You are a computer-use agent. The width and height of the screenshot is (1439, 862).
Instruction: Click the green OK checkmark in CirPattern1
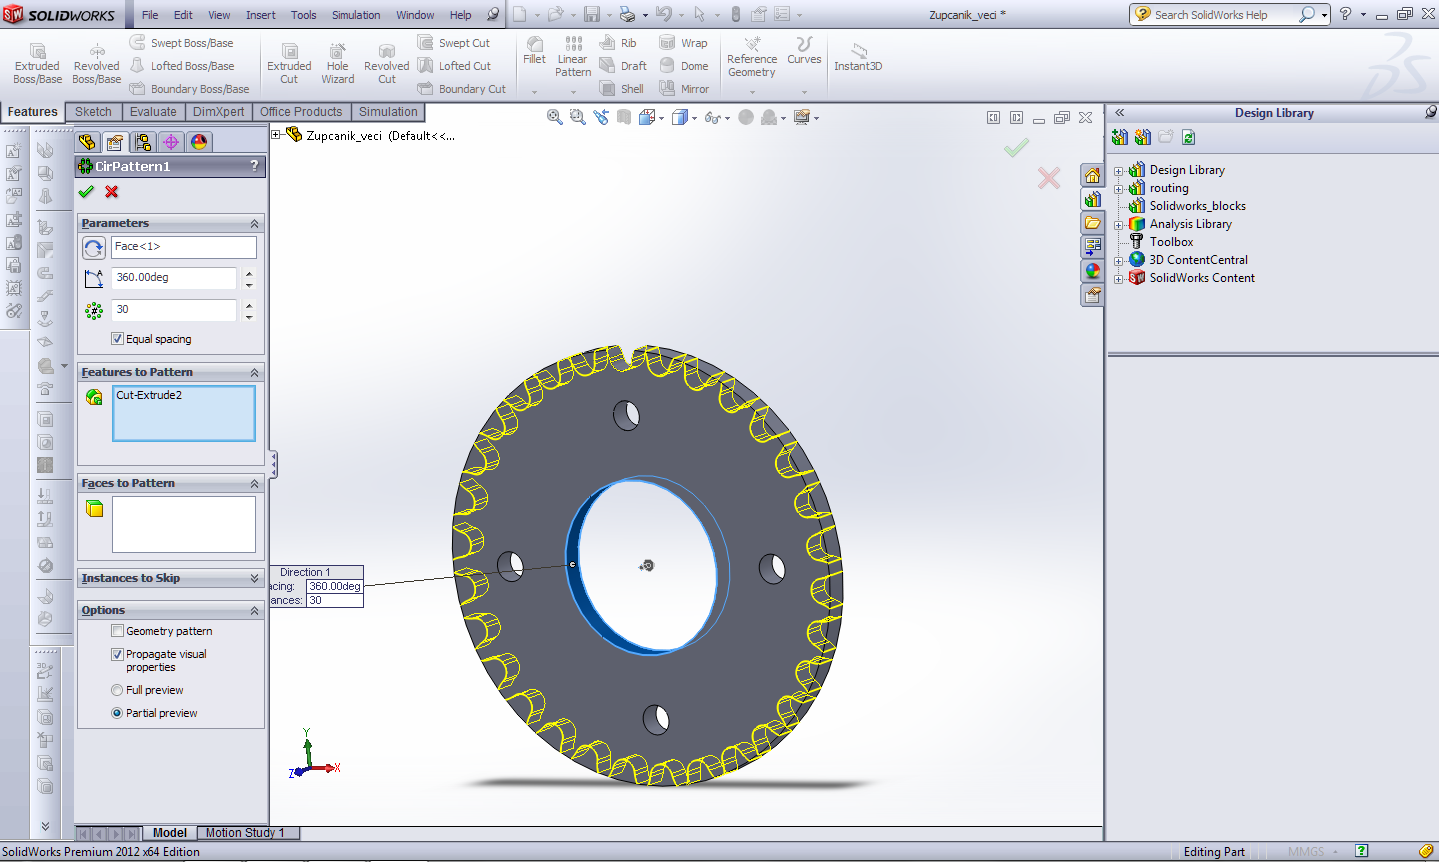86,192
